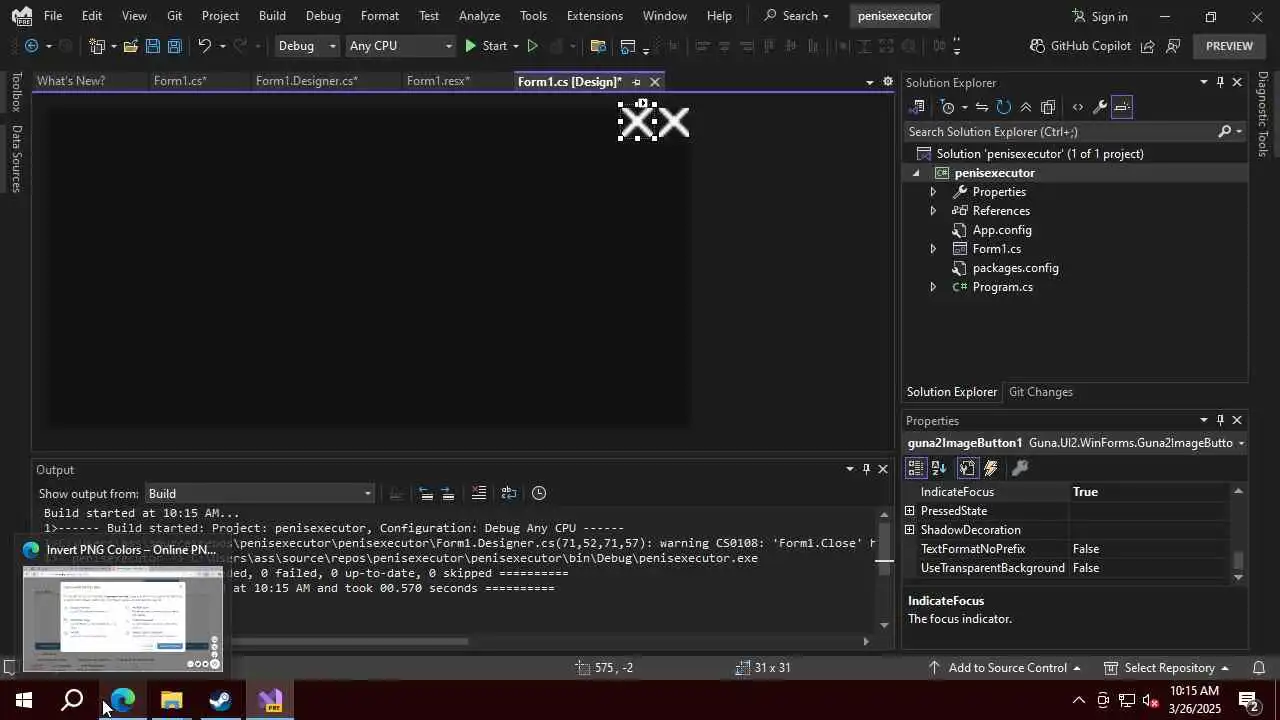Select App.config in Solution Explorer
The width and height of the screenshot is (1280, 720).
pos(1002,230)
